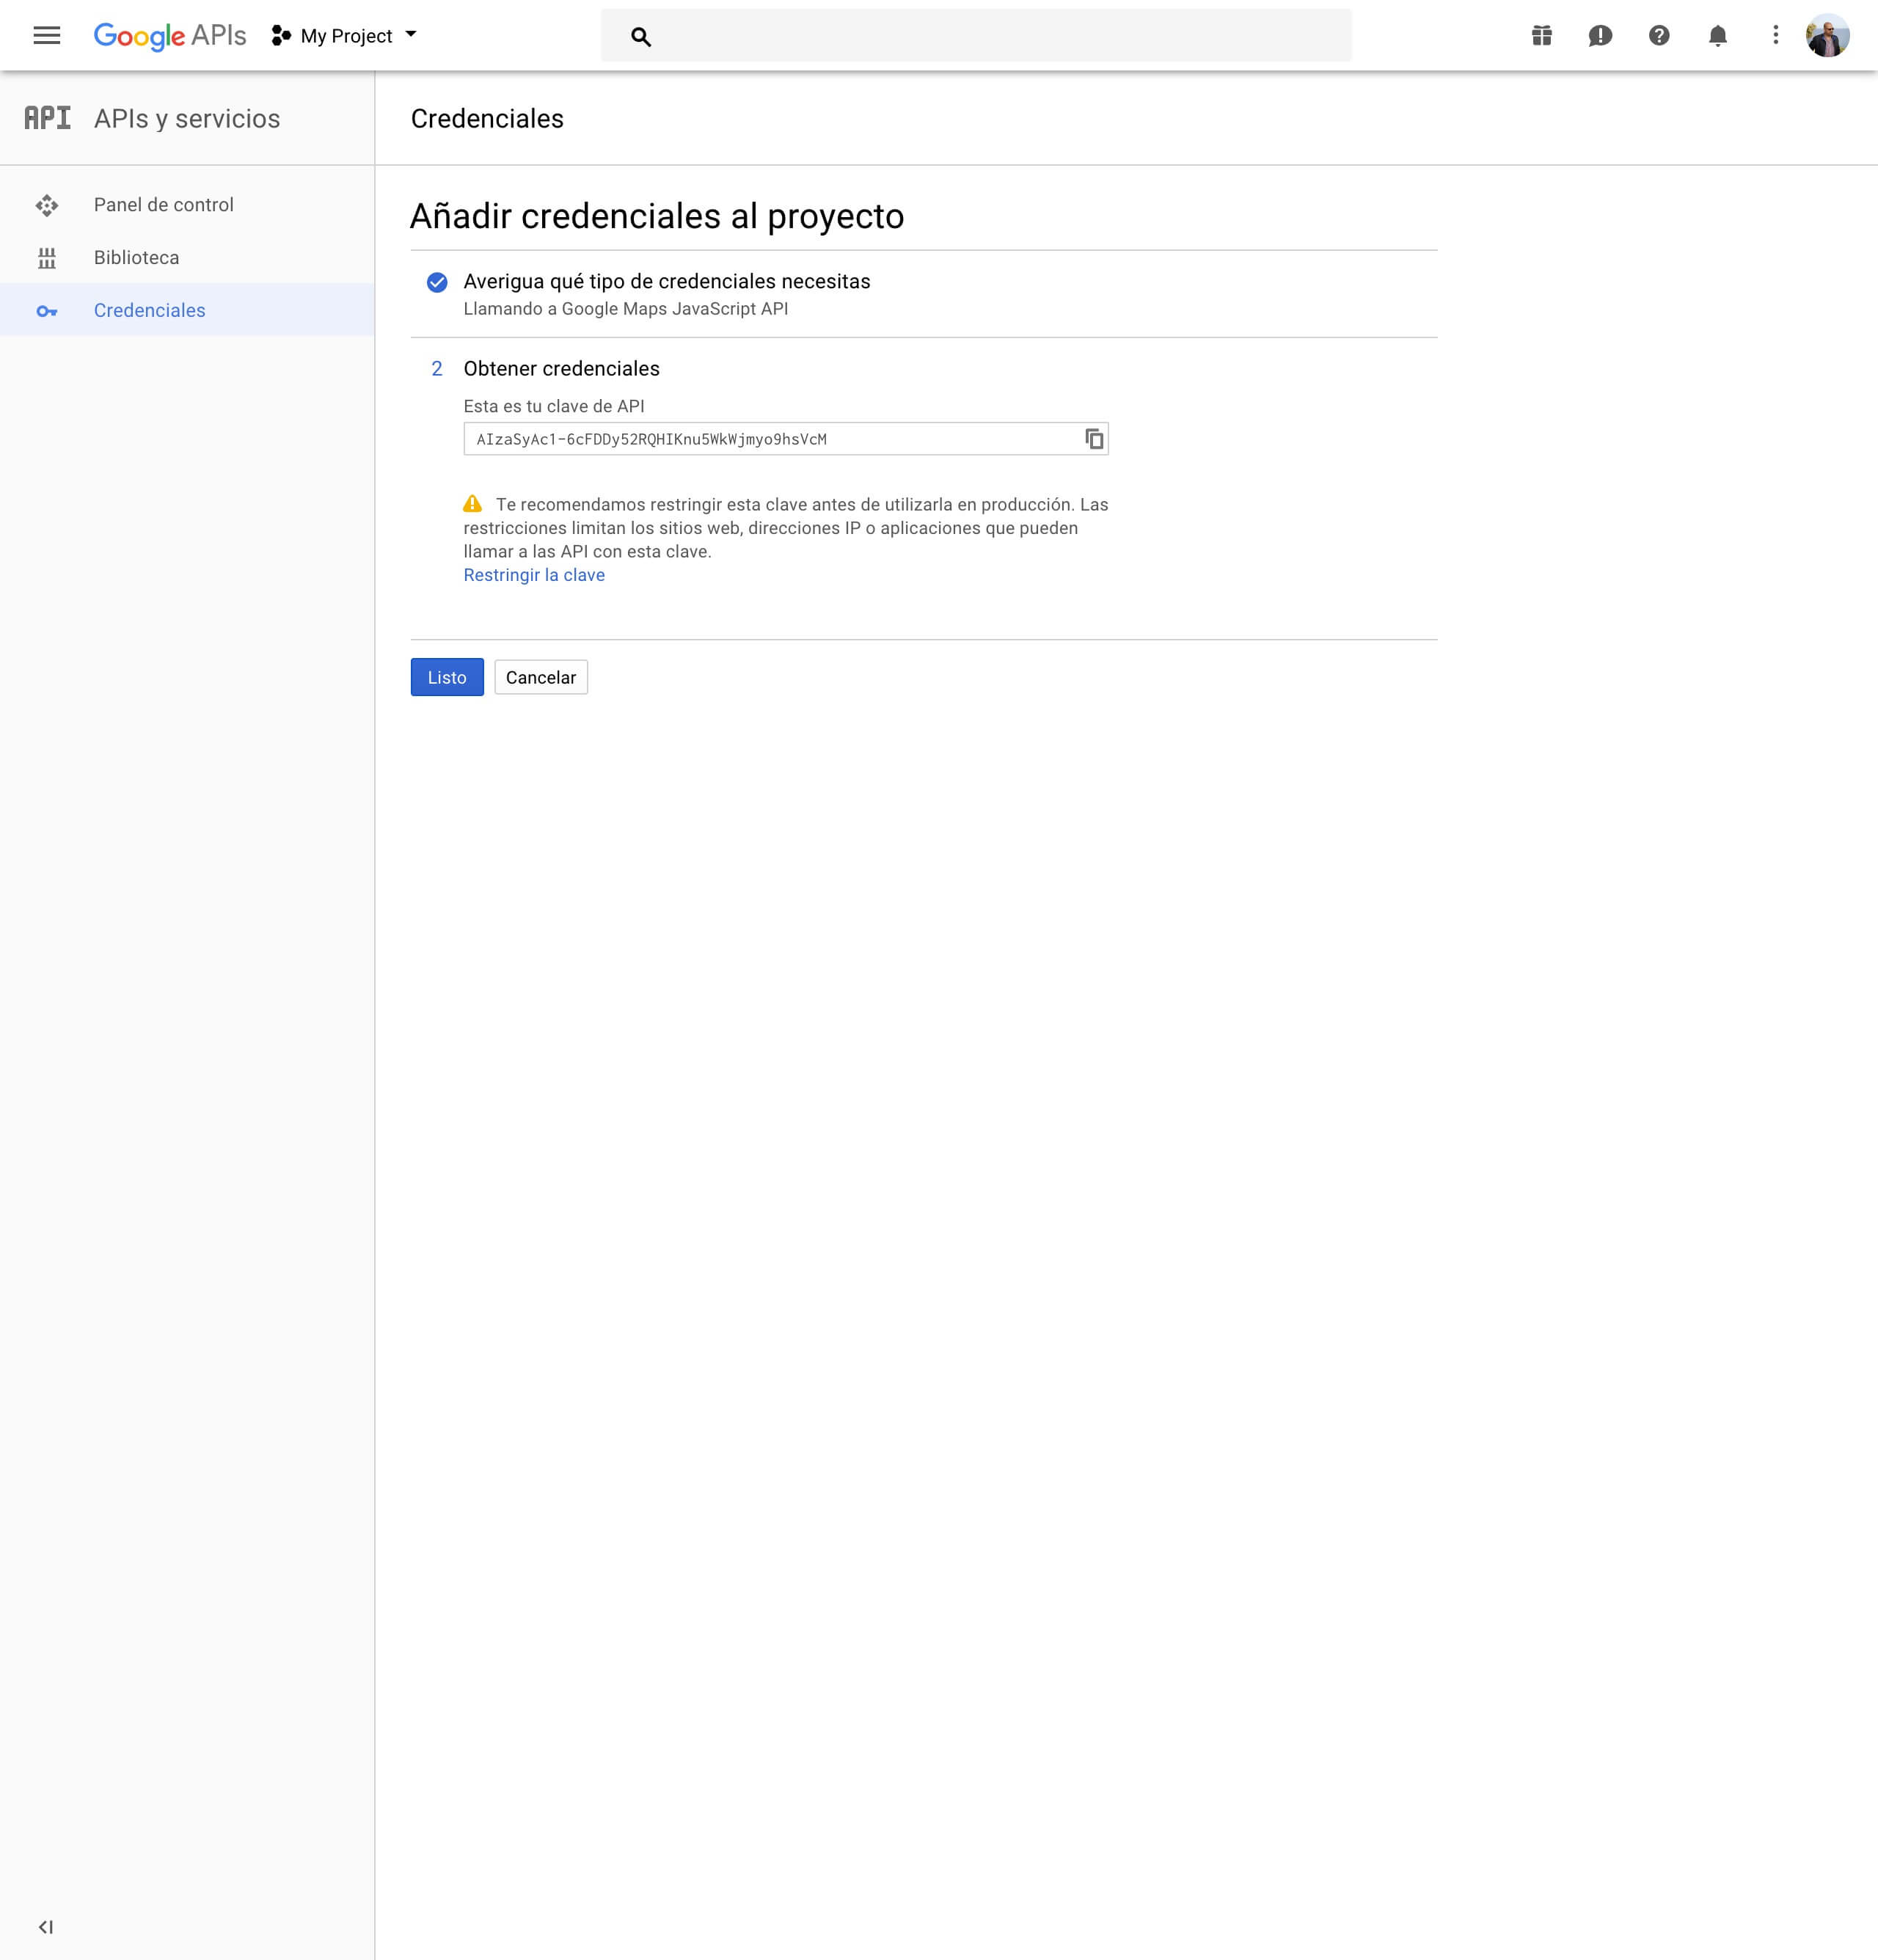Click the send feedback icon
Image resolution: width=1878 pixels, height=1960 pixels.
click(x=1599, y=36)
